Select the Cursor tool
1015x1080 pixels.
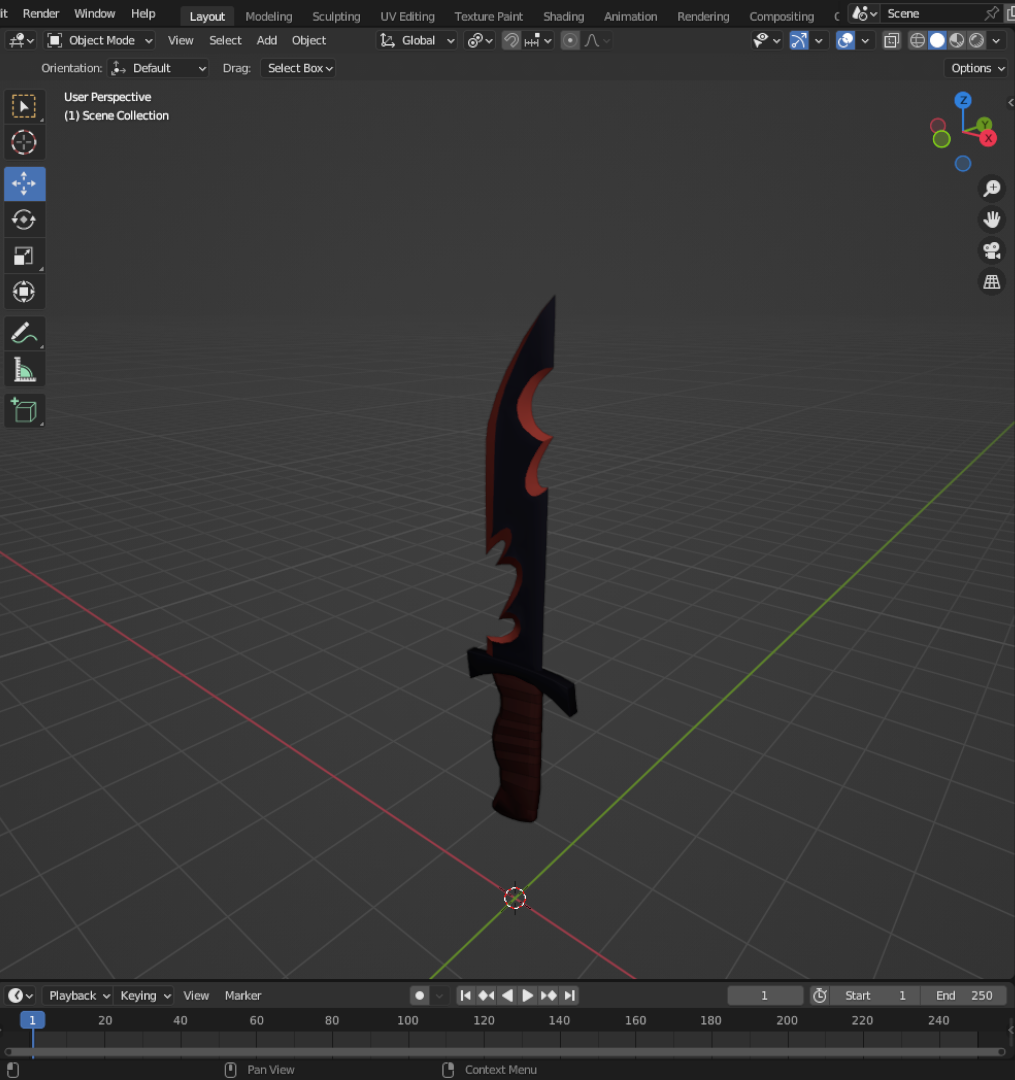(24, 143)
